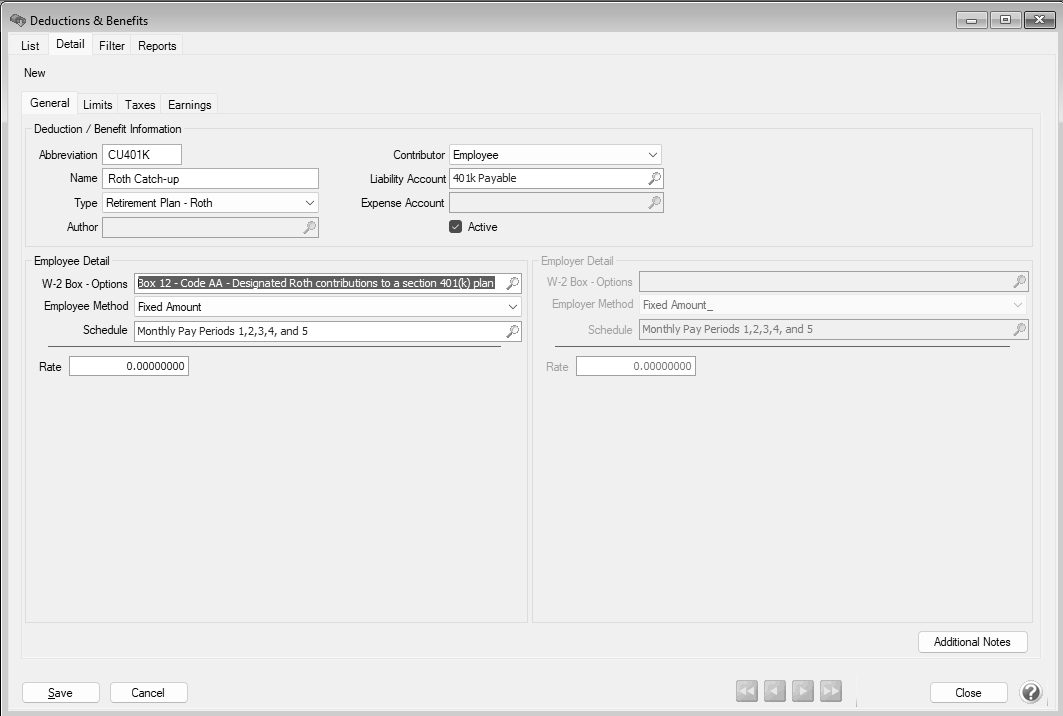Switch to the Limits tab
1063x716 pixels.
point(97,105)
